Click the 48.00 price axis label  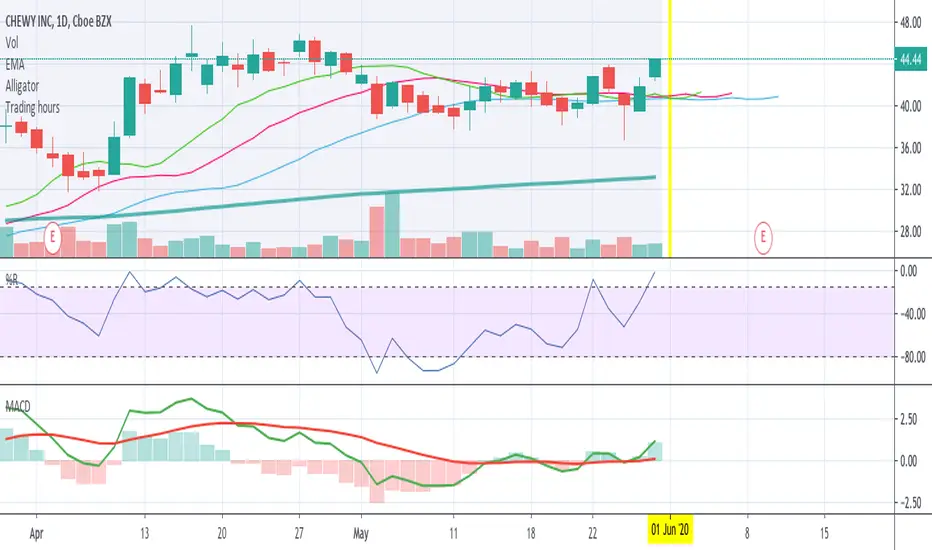911,23
